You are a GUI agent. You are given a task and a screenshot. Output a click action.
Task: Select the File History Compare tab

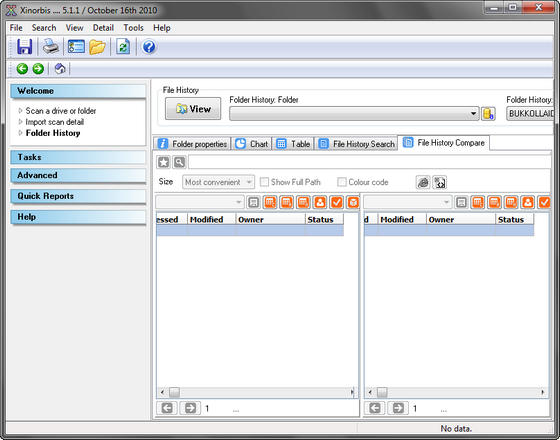[x=444, y=143]
